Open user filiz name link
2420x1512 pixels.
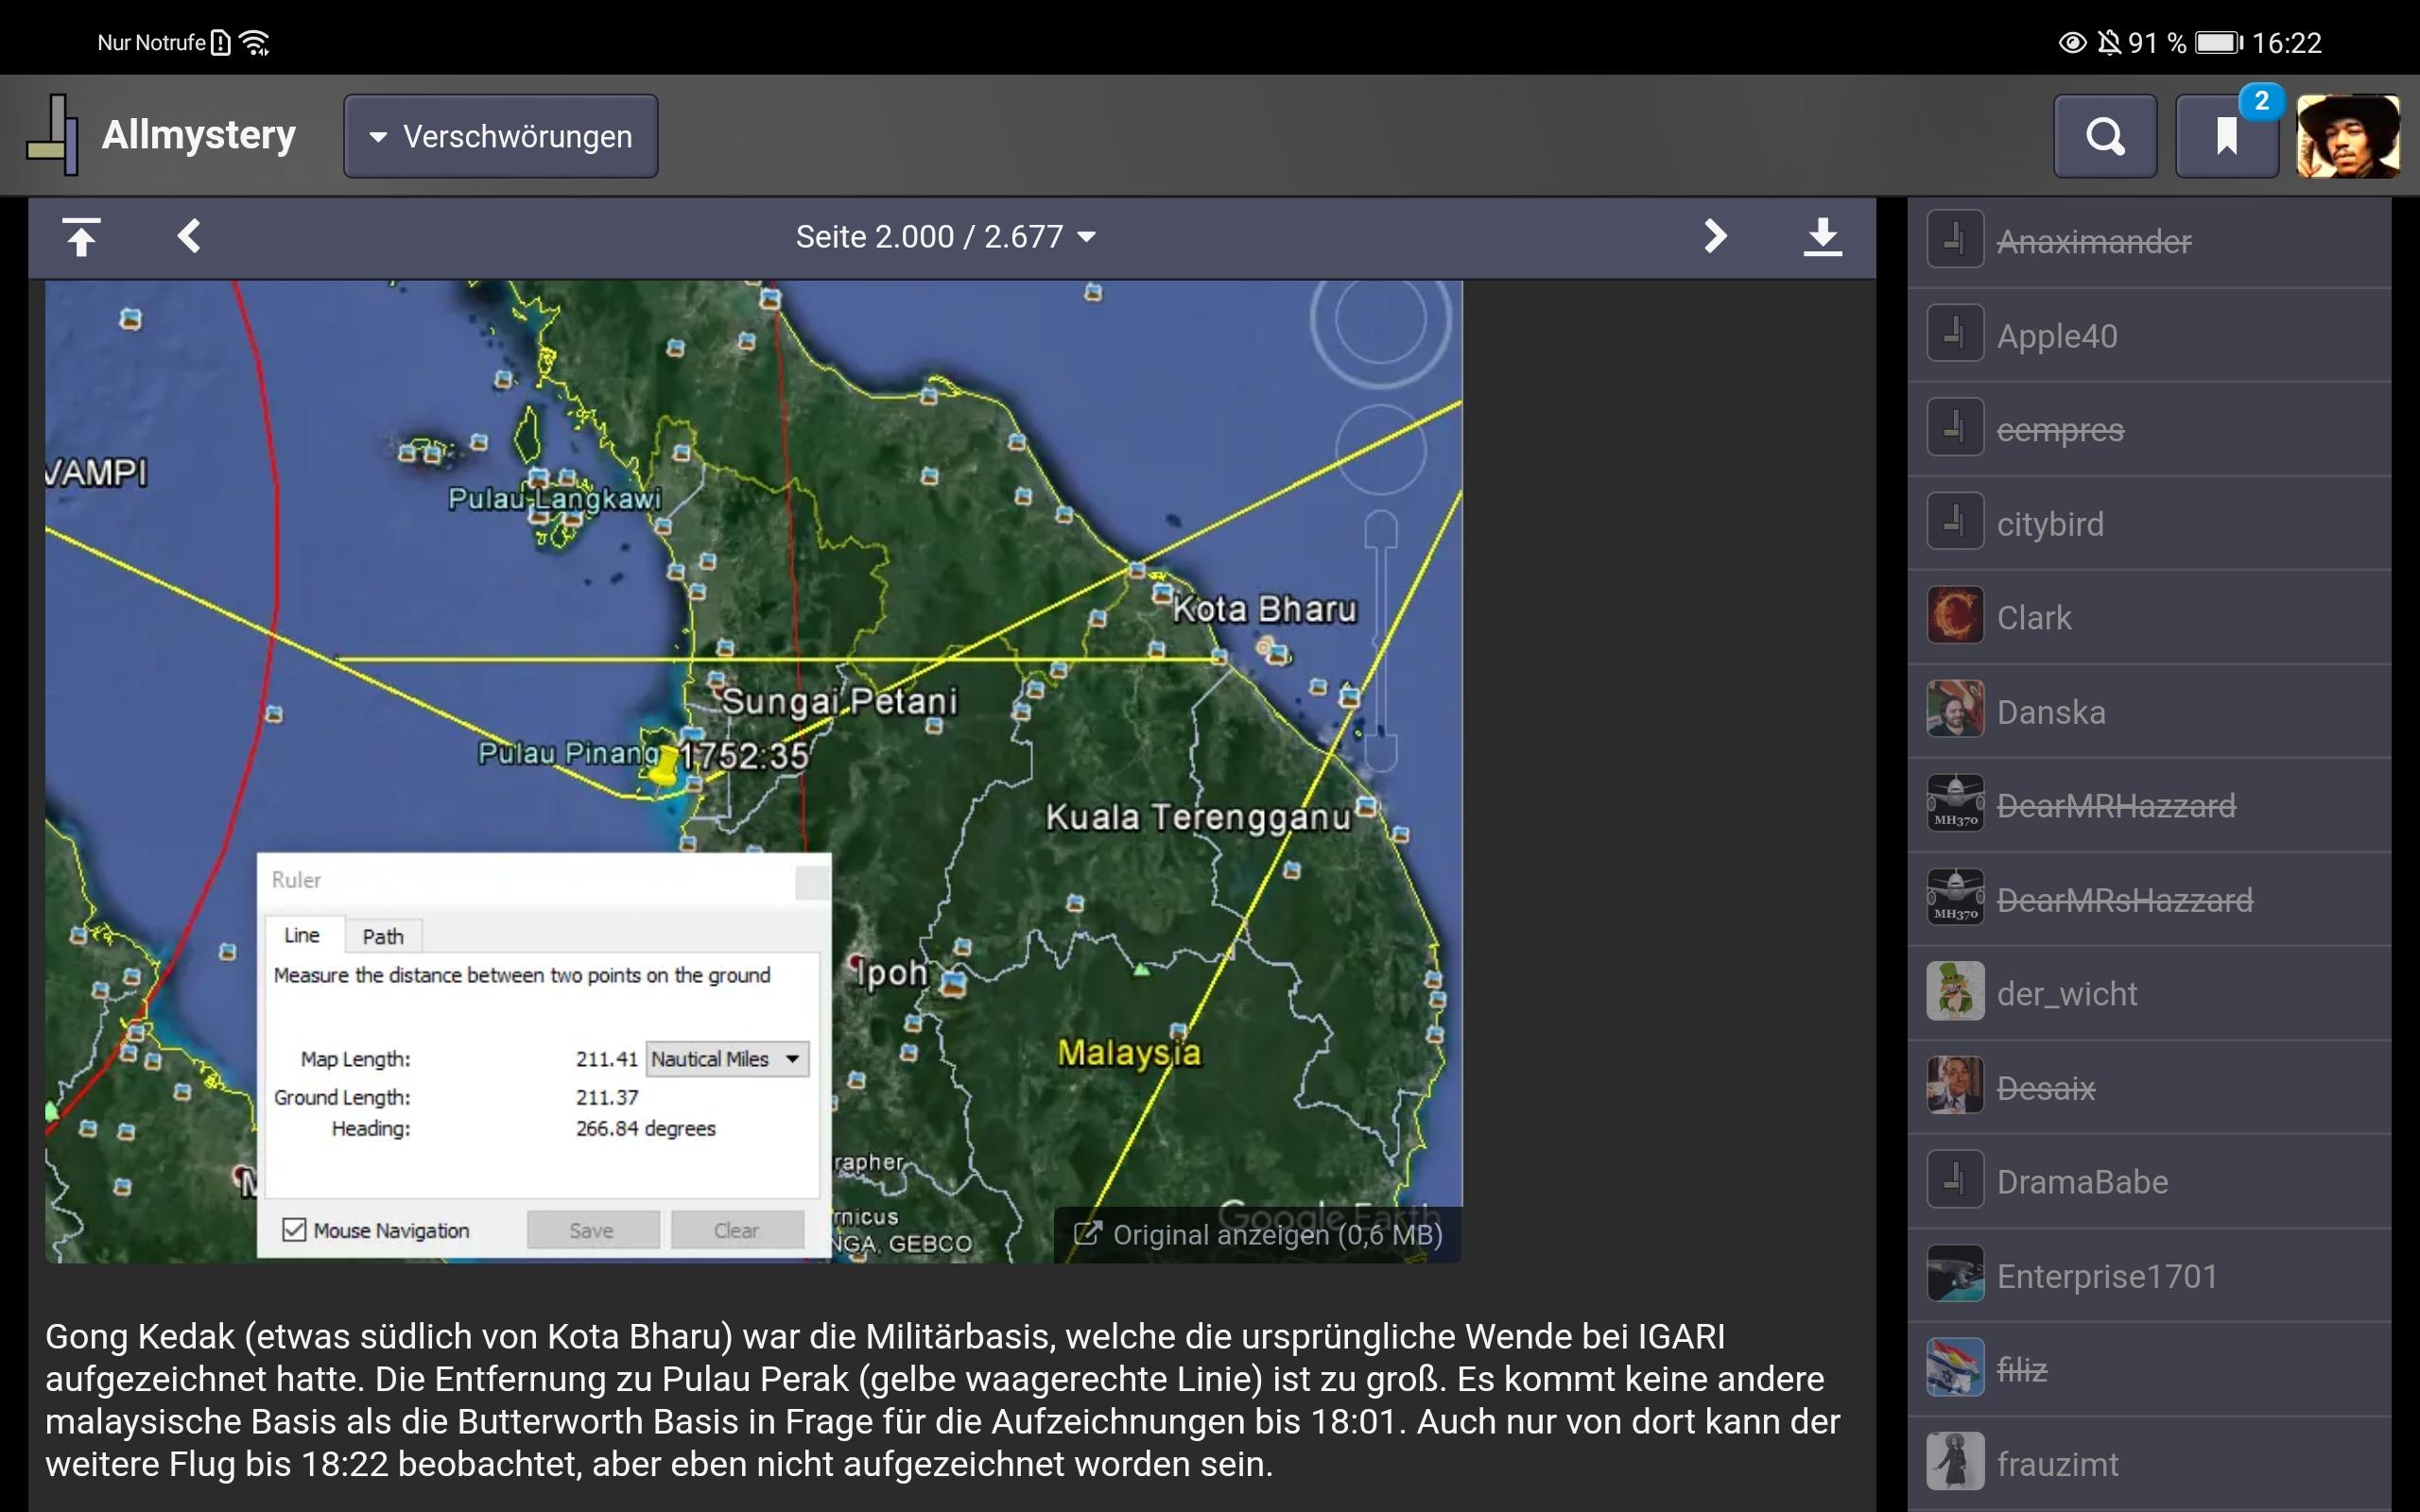(x=2022, y=1370)
